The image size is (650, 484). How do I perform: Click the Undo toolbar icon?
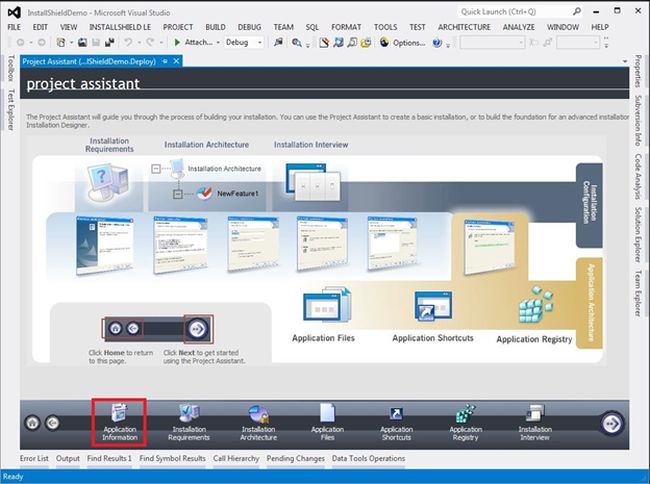point(128,42)
